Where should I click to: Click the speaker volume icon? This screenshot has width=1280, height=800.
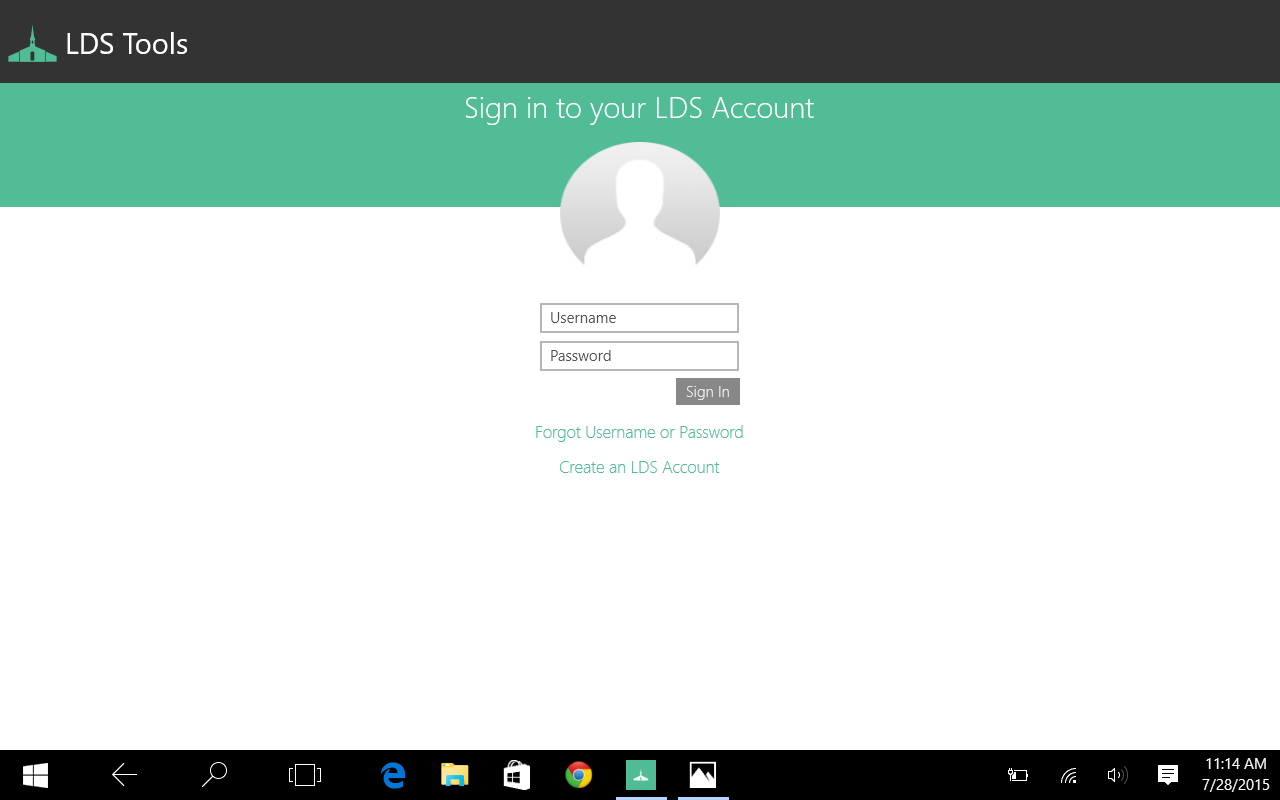point(1117,775)
